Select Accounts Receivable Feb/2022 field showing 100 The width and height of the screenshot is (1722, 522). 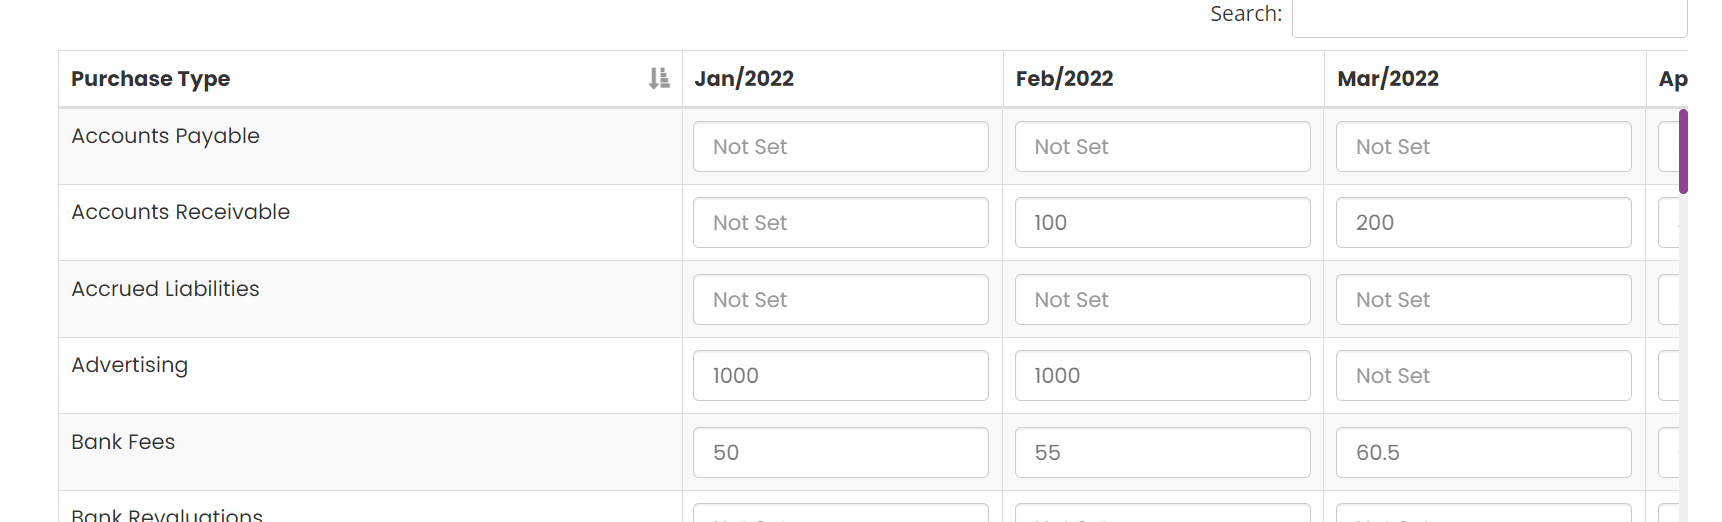coord(1163,222)
